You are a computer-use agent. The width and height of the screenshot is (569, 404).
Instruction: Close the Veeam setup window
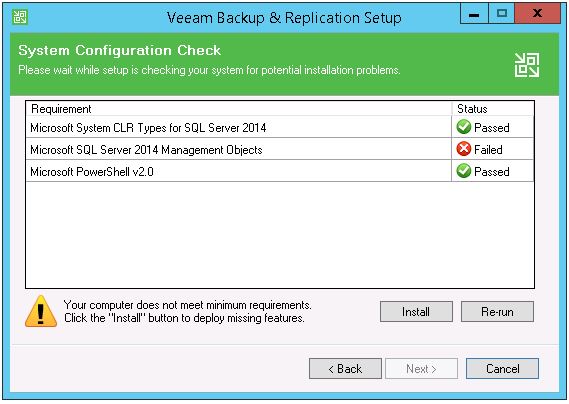(x=537, y=14)
